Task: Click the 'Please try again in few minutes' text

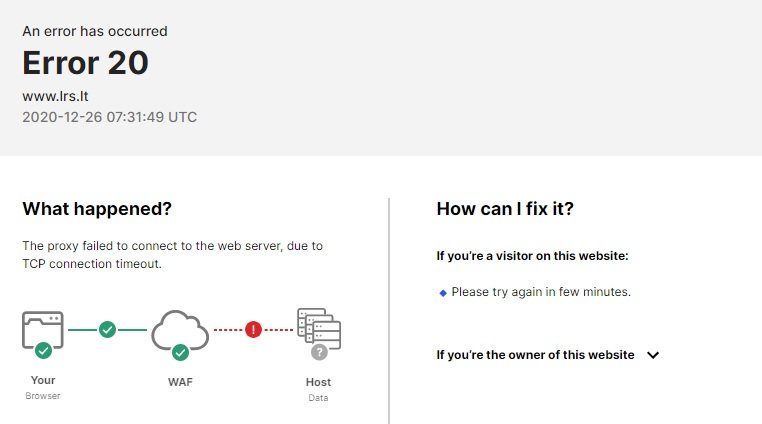Action: pos(541,292)
